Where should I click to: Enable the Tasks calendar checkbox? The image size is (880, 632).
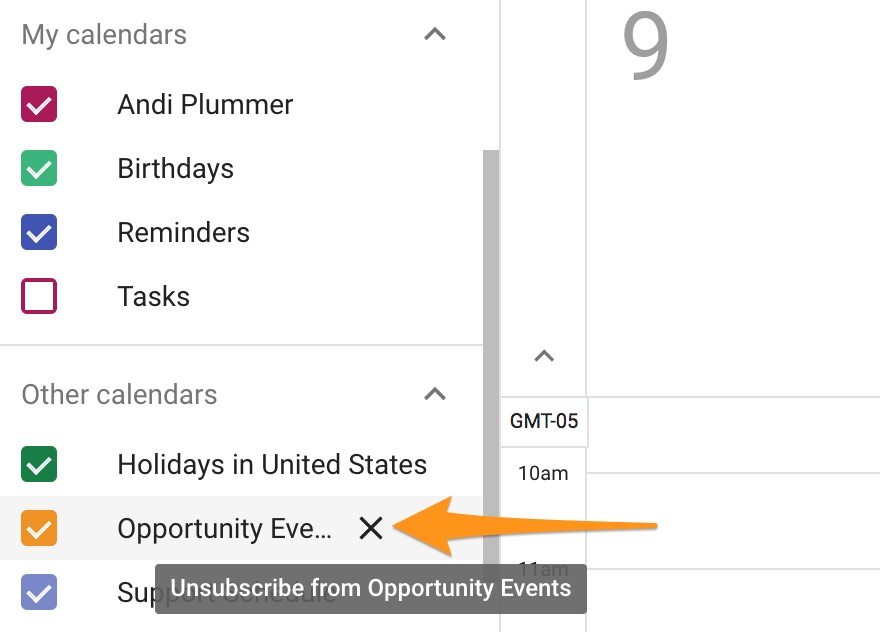click(x=38, y=296)
